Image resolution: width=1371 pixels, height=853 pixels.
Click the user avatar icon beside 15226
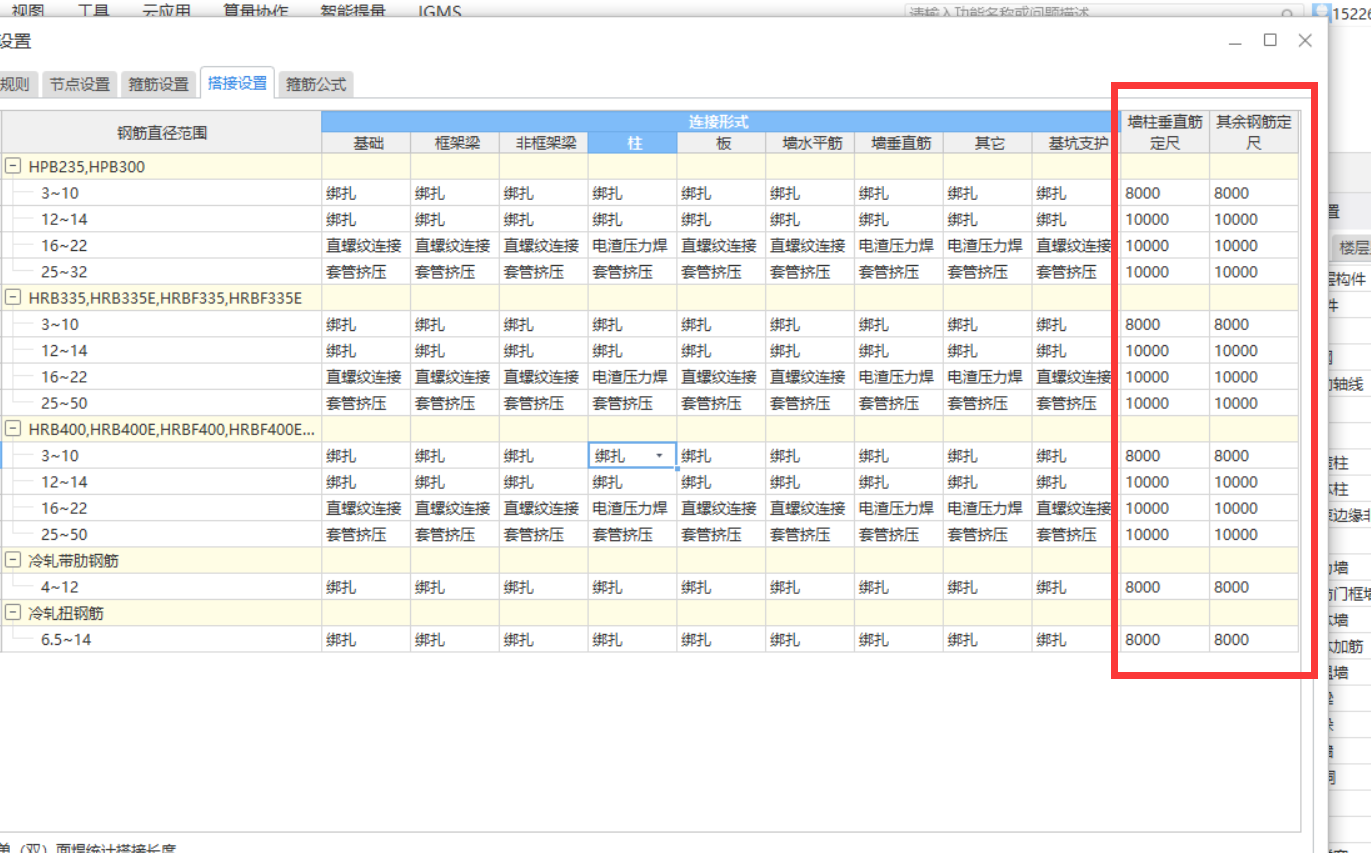pos(1320,12)
